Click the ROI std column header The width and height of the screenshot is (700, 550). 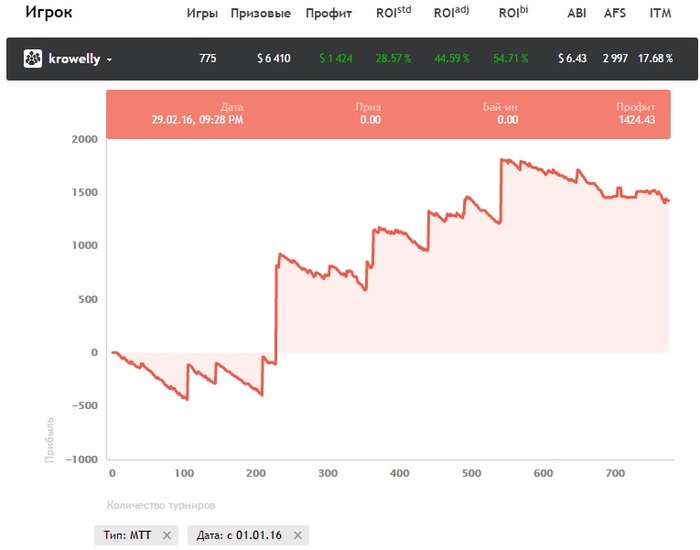click(394, 13)
